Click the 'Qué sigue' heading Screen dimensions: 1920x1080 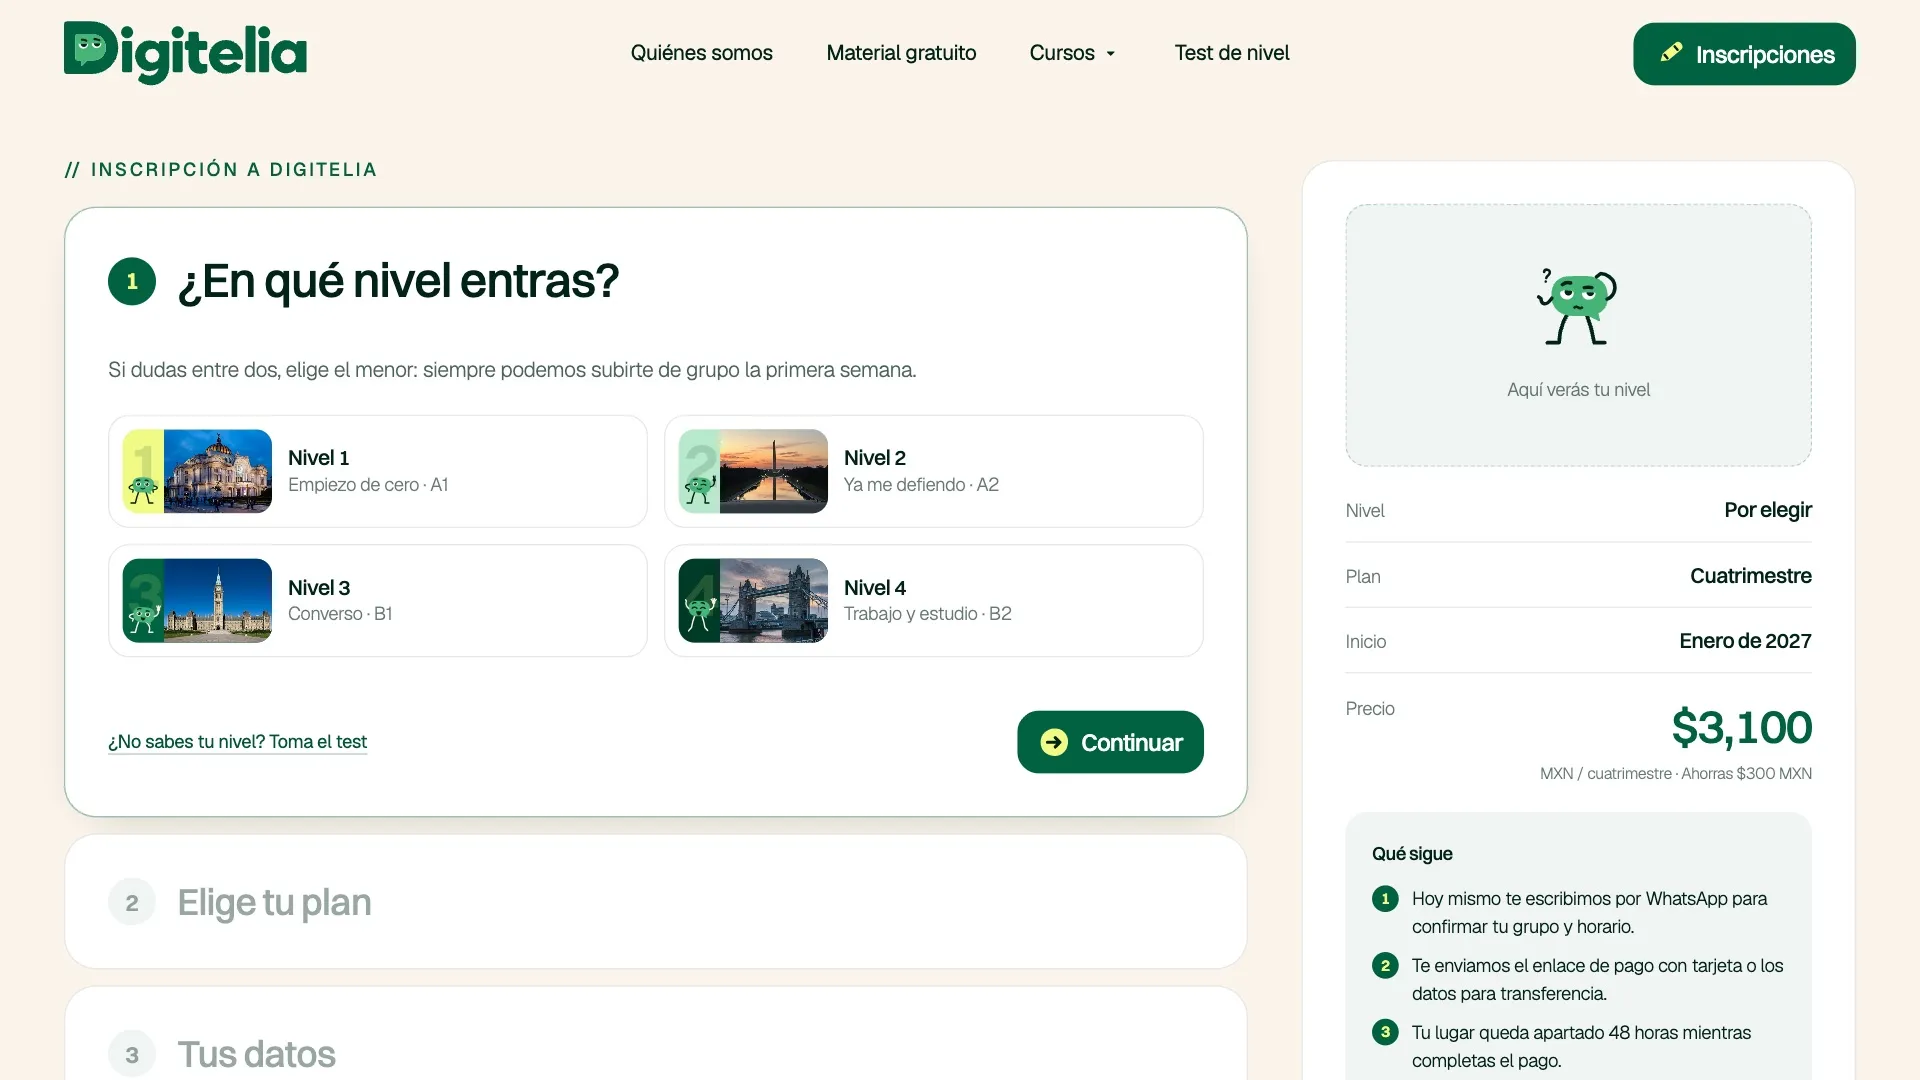pyautogui.click(x=1412, y=854)
